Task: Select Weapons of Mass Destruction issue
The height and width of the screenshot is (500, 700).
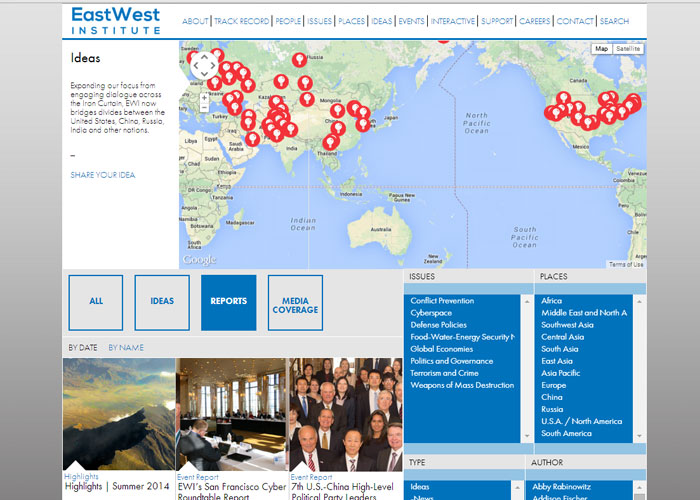Action: [x=462, y=385]
